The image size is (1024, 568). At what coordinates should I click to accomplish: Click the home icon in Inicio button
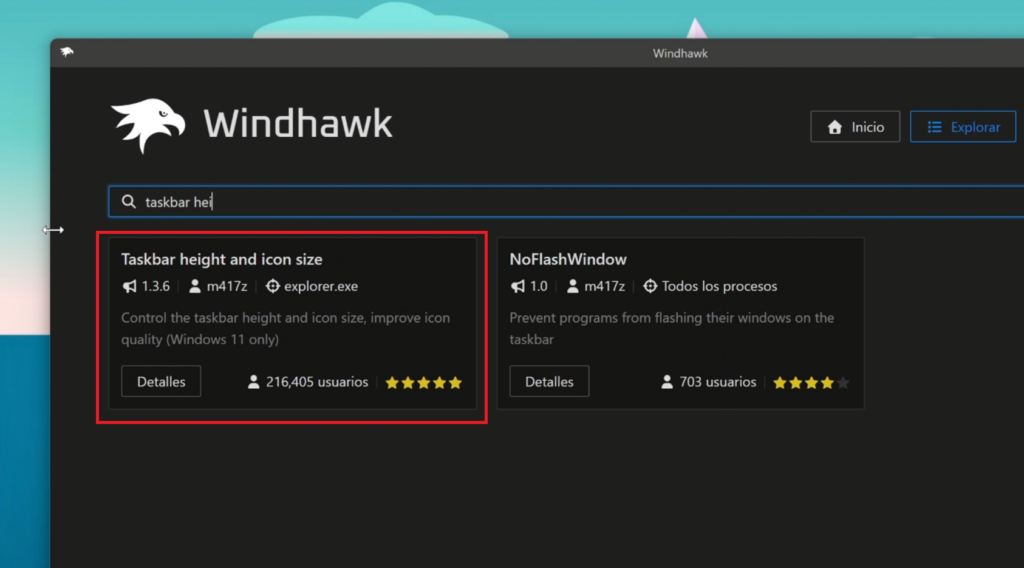tap(835, 127)
